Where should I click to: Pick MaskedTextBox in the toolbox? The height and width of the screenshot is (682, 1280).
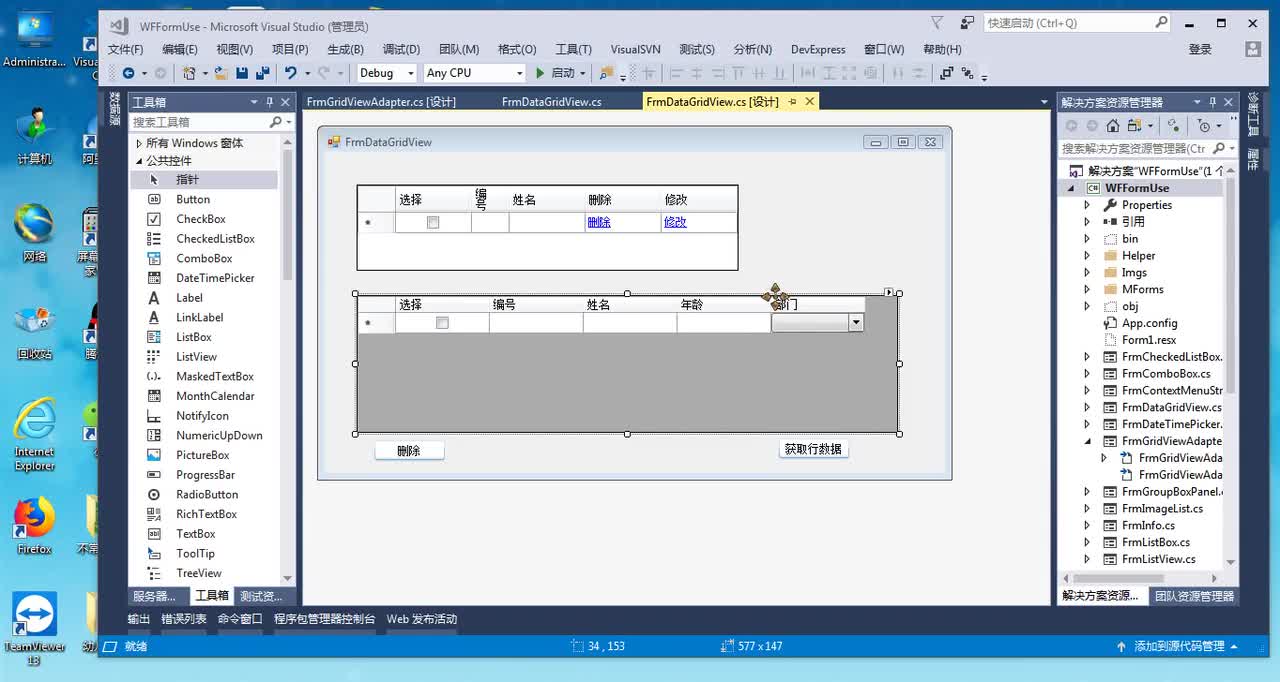tap(215, 376)
